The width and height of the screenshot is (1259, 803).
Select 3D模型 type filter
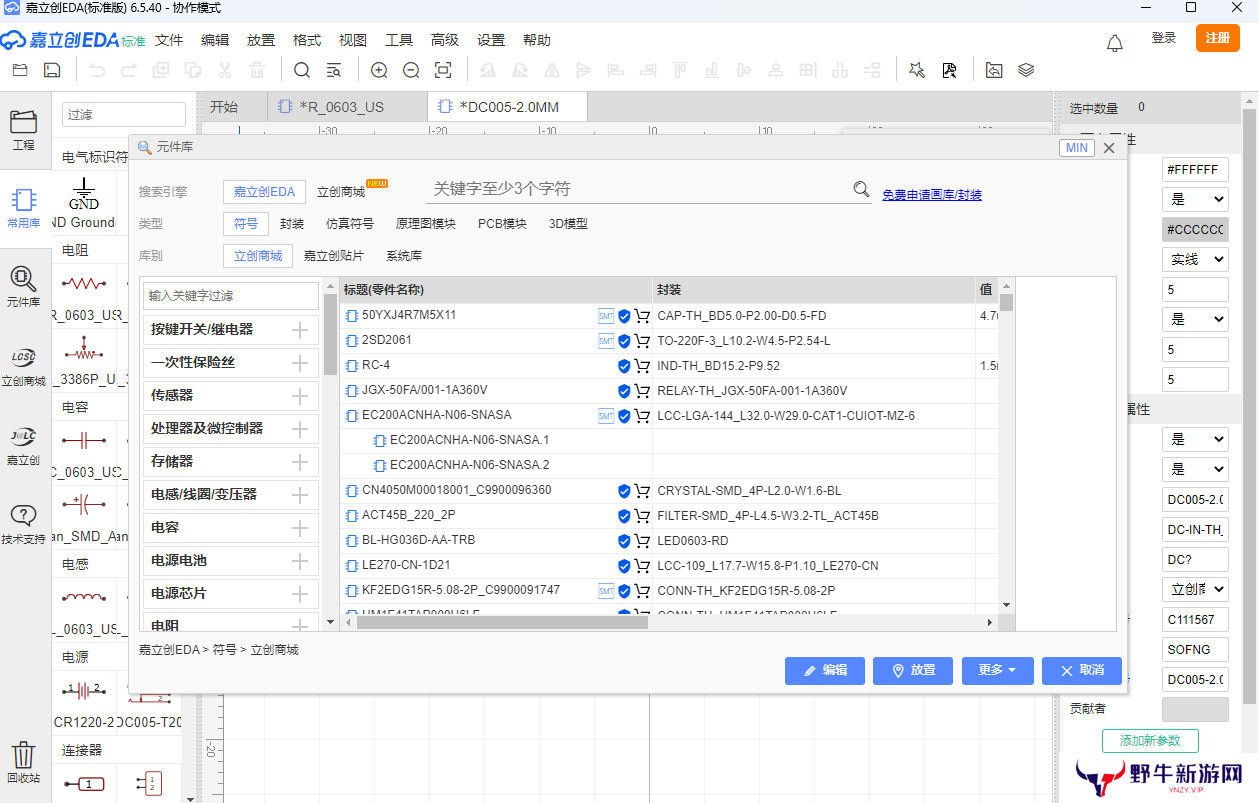tap(568, 224)
